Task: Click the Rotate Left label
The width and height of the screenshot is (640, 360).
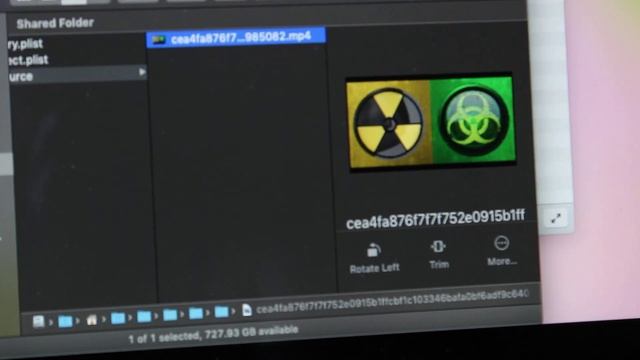Action: pyautogui.click(x=374, y=269)
